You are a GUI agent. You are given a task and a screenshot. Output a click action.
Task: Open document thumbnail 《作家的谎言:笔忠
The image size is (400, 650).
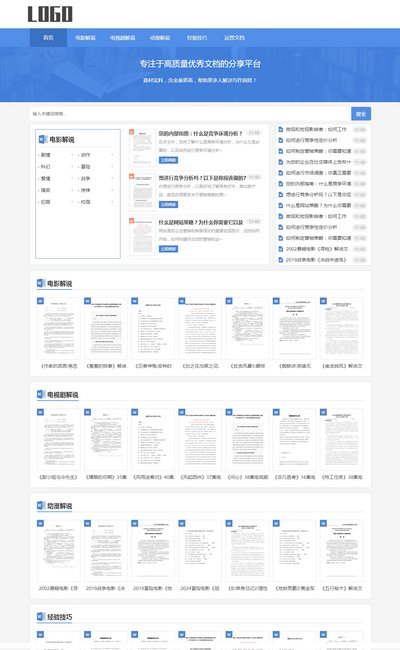pos(58,328)
